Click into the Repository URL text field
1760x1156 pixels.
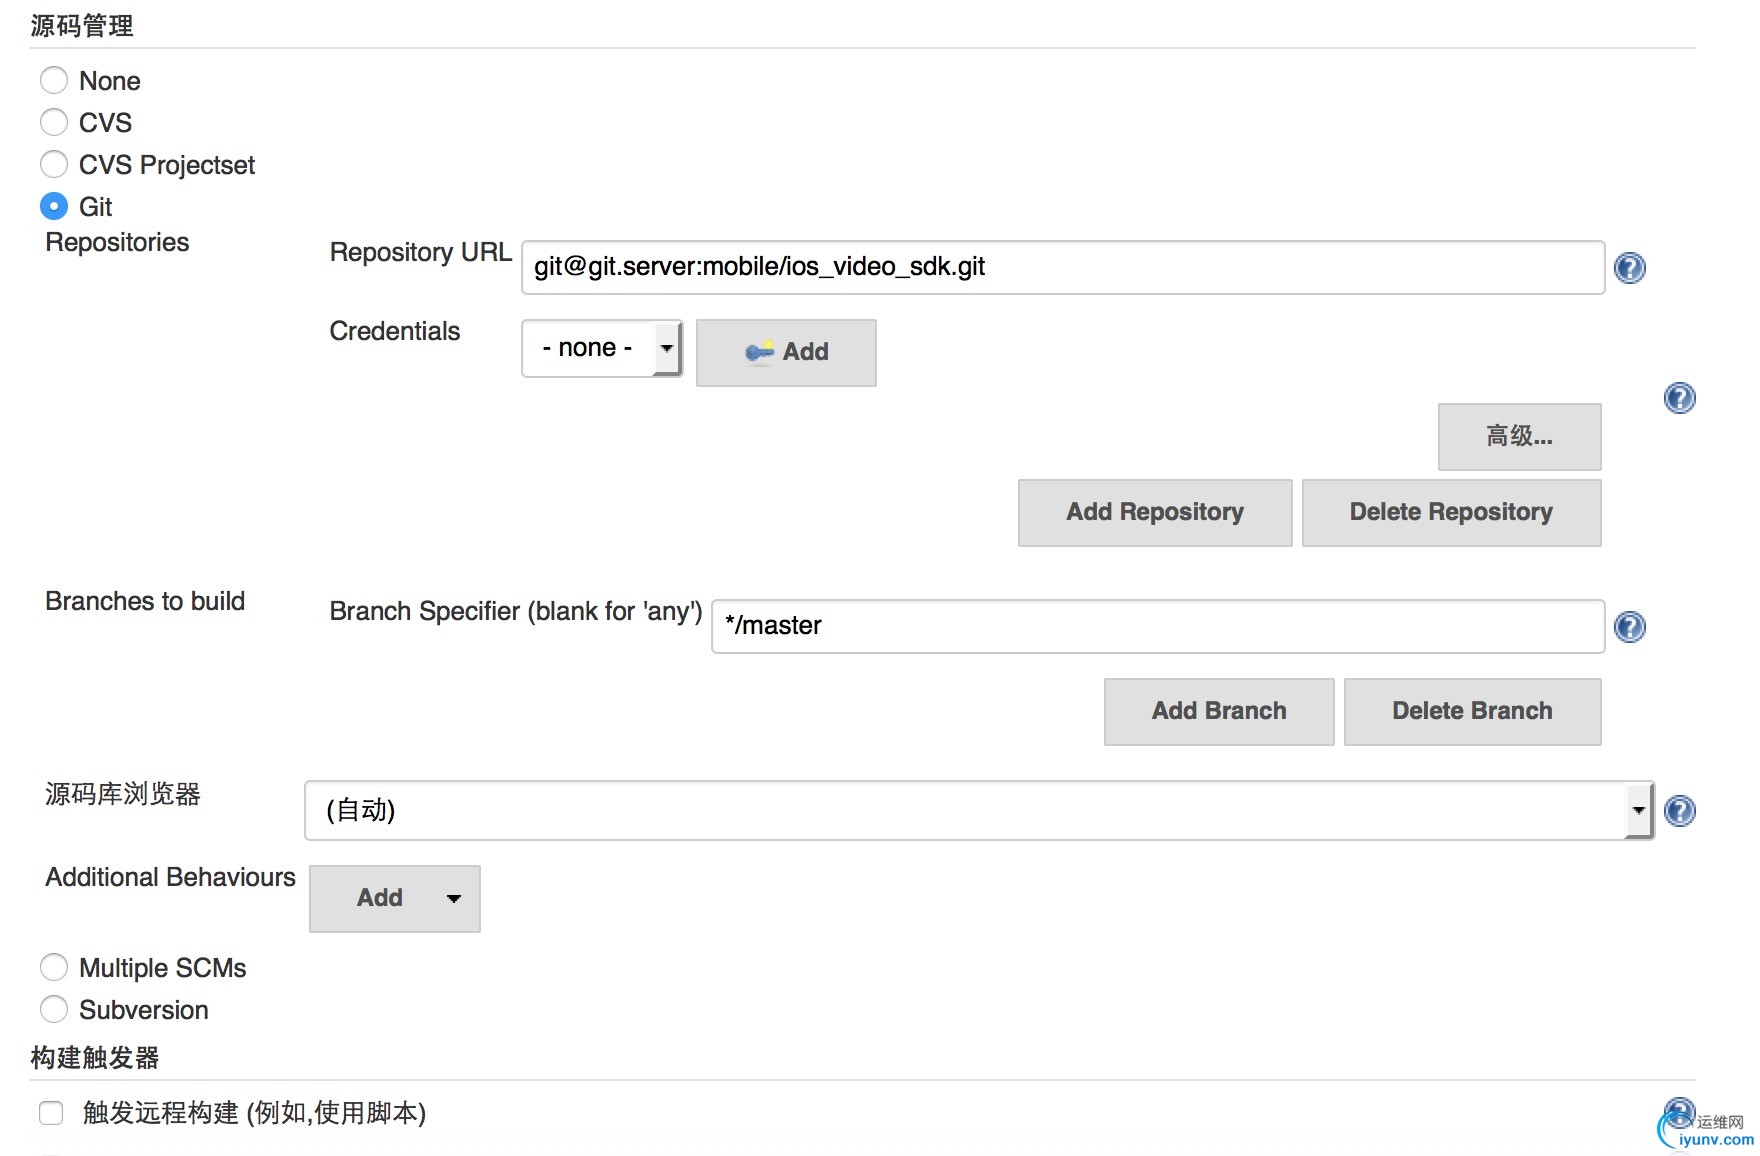[1062, 267]
